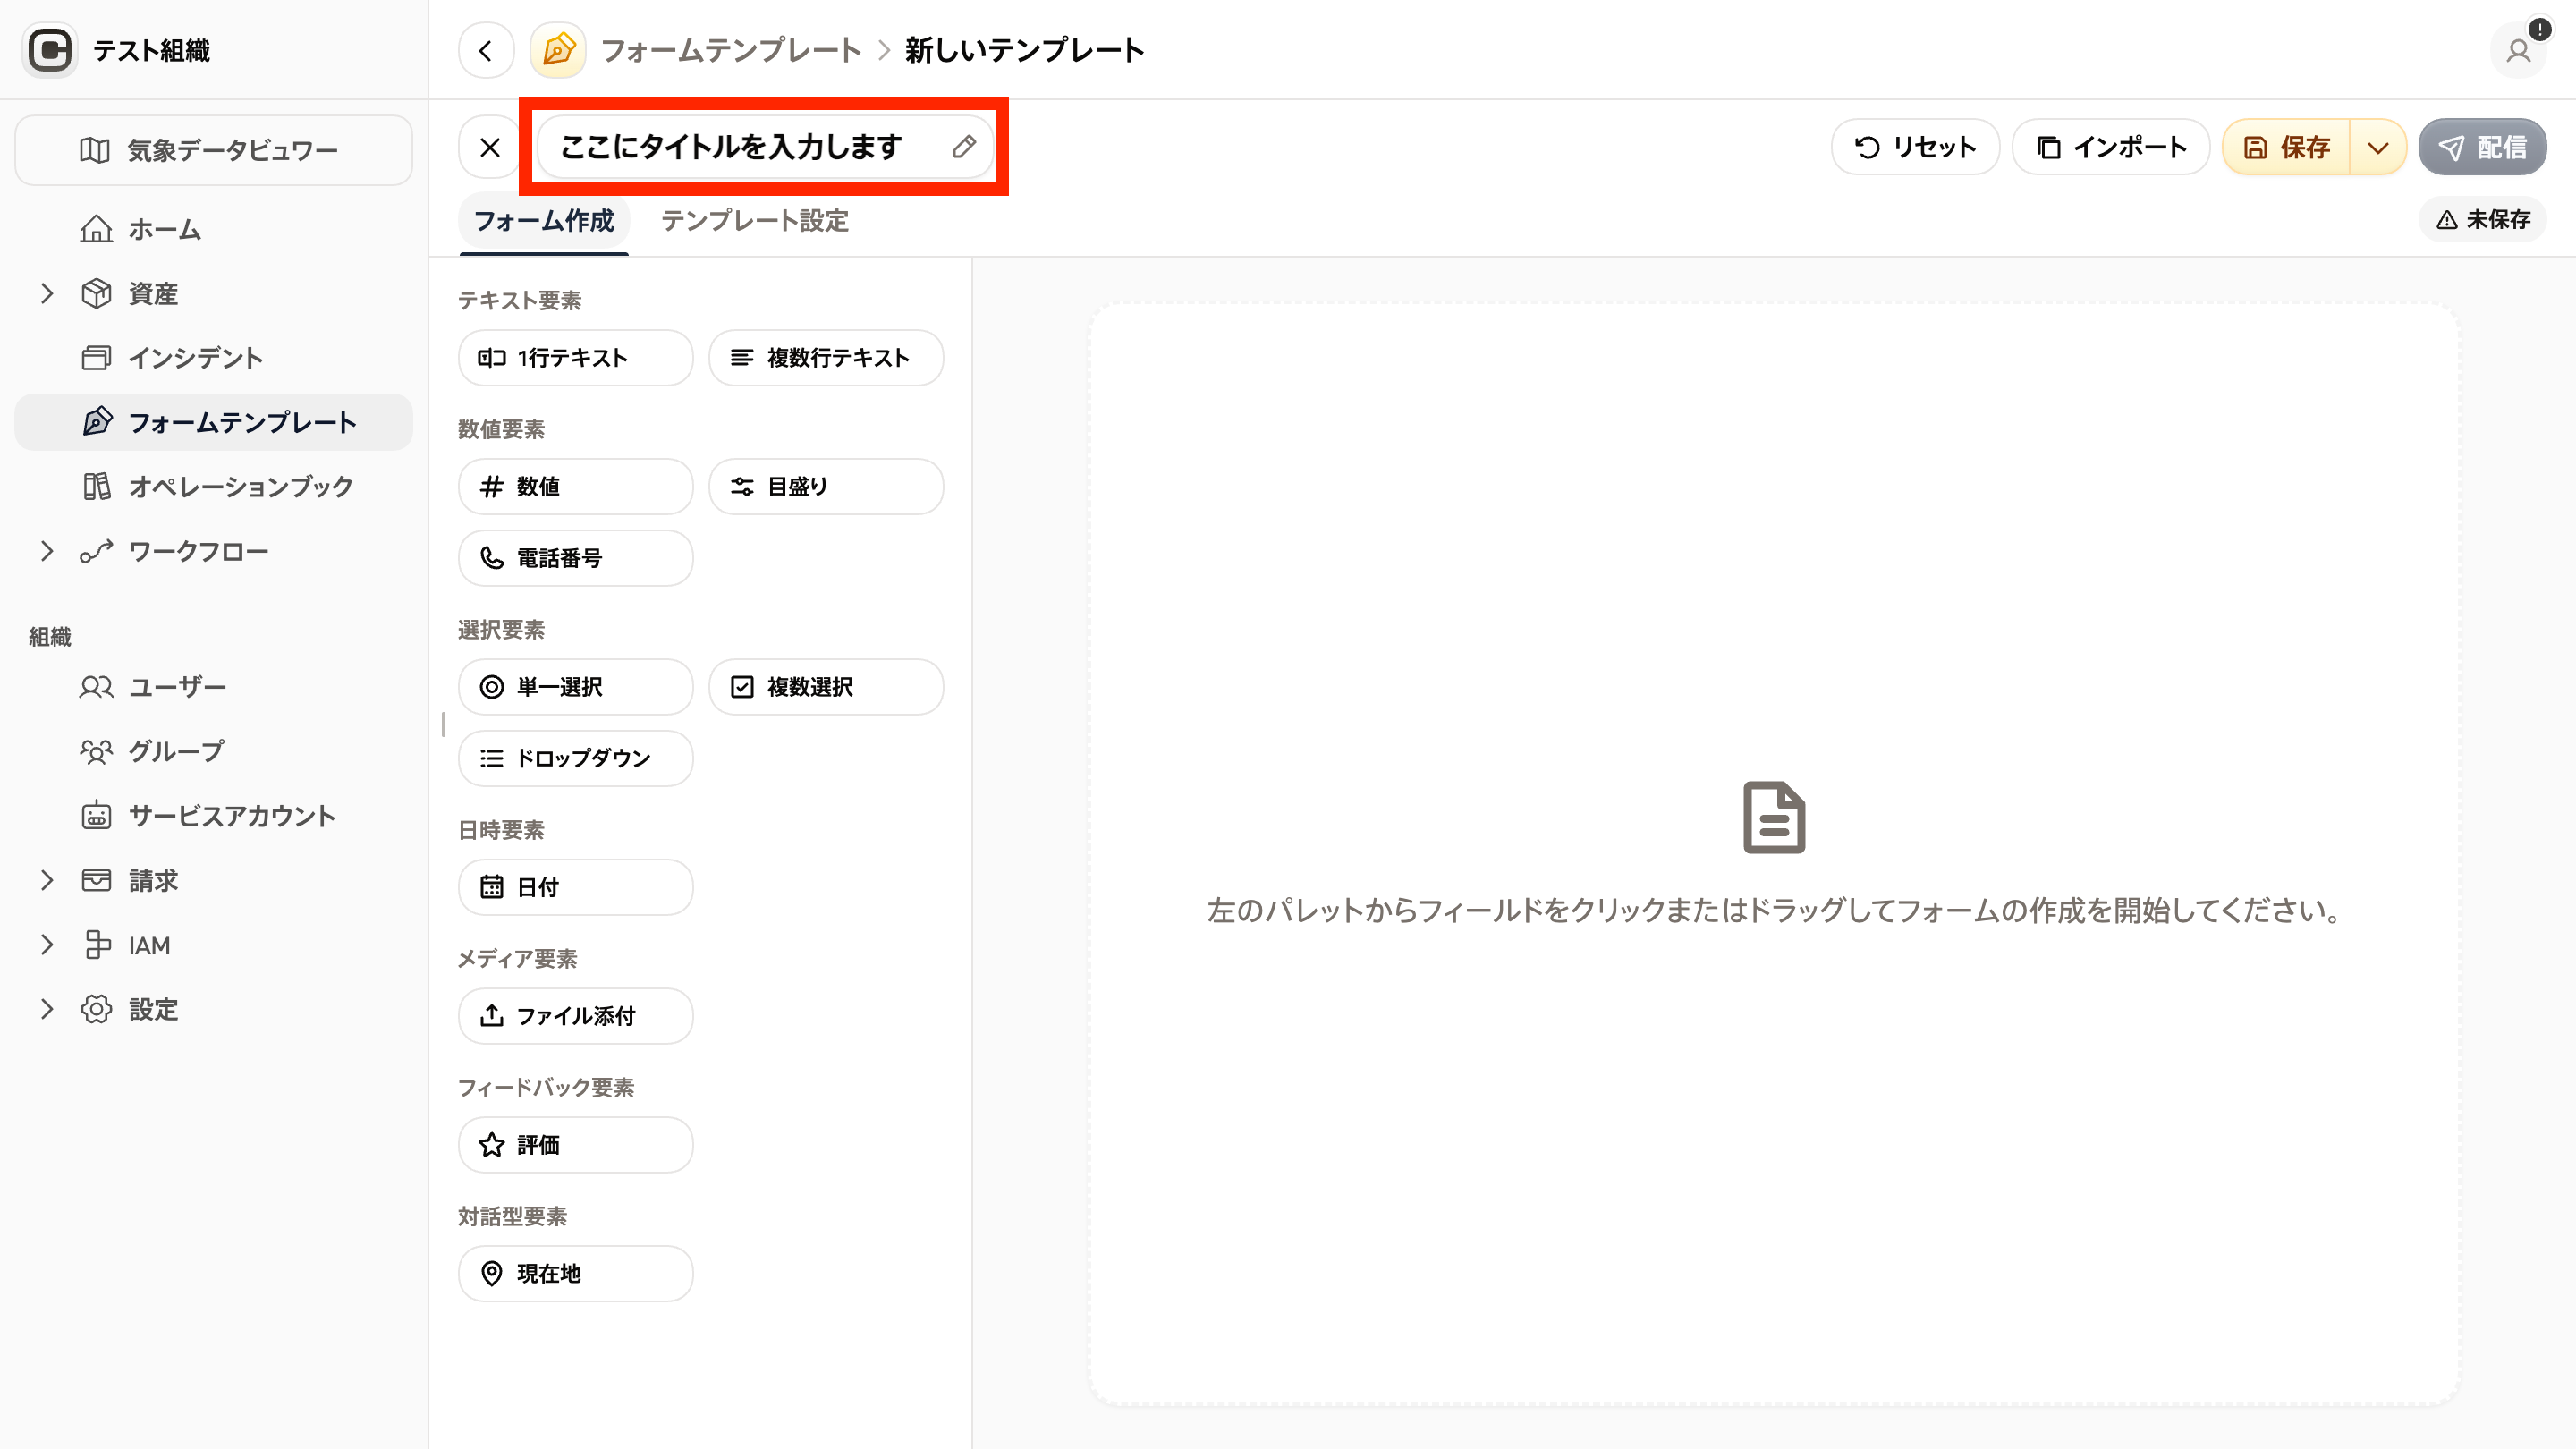
Task: Open 請求 in the sidebar
Action: tap(153, 880)
